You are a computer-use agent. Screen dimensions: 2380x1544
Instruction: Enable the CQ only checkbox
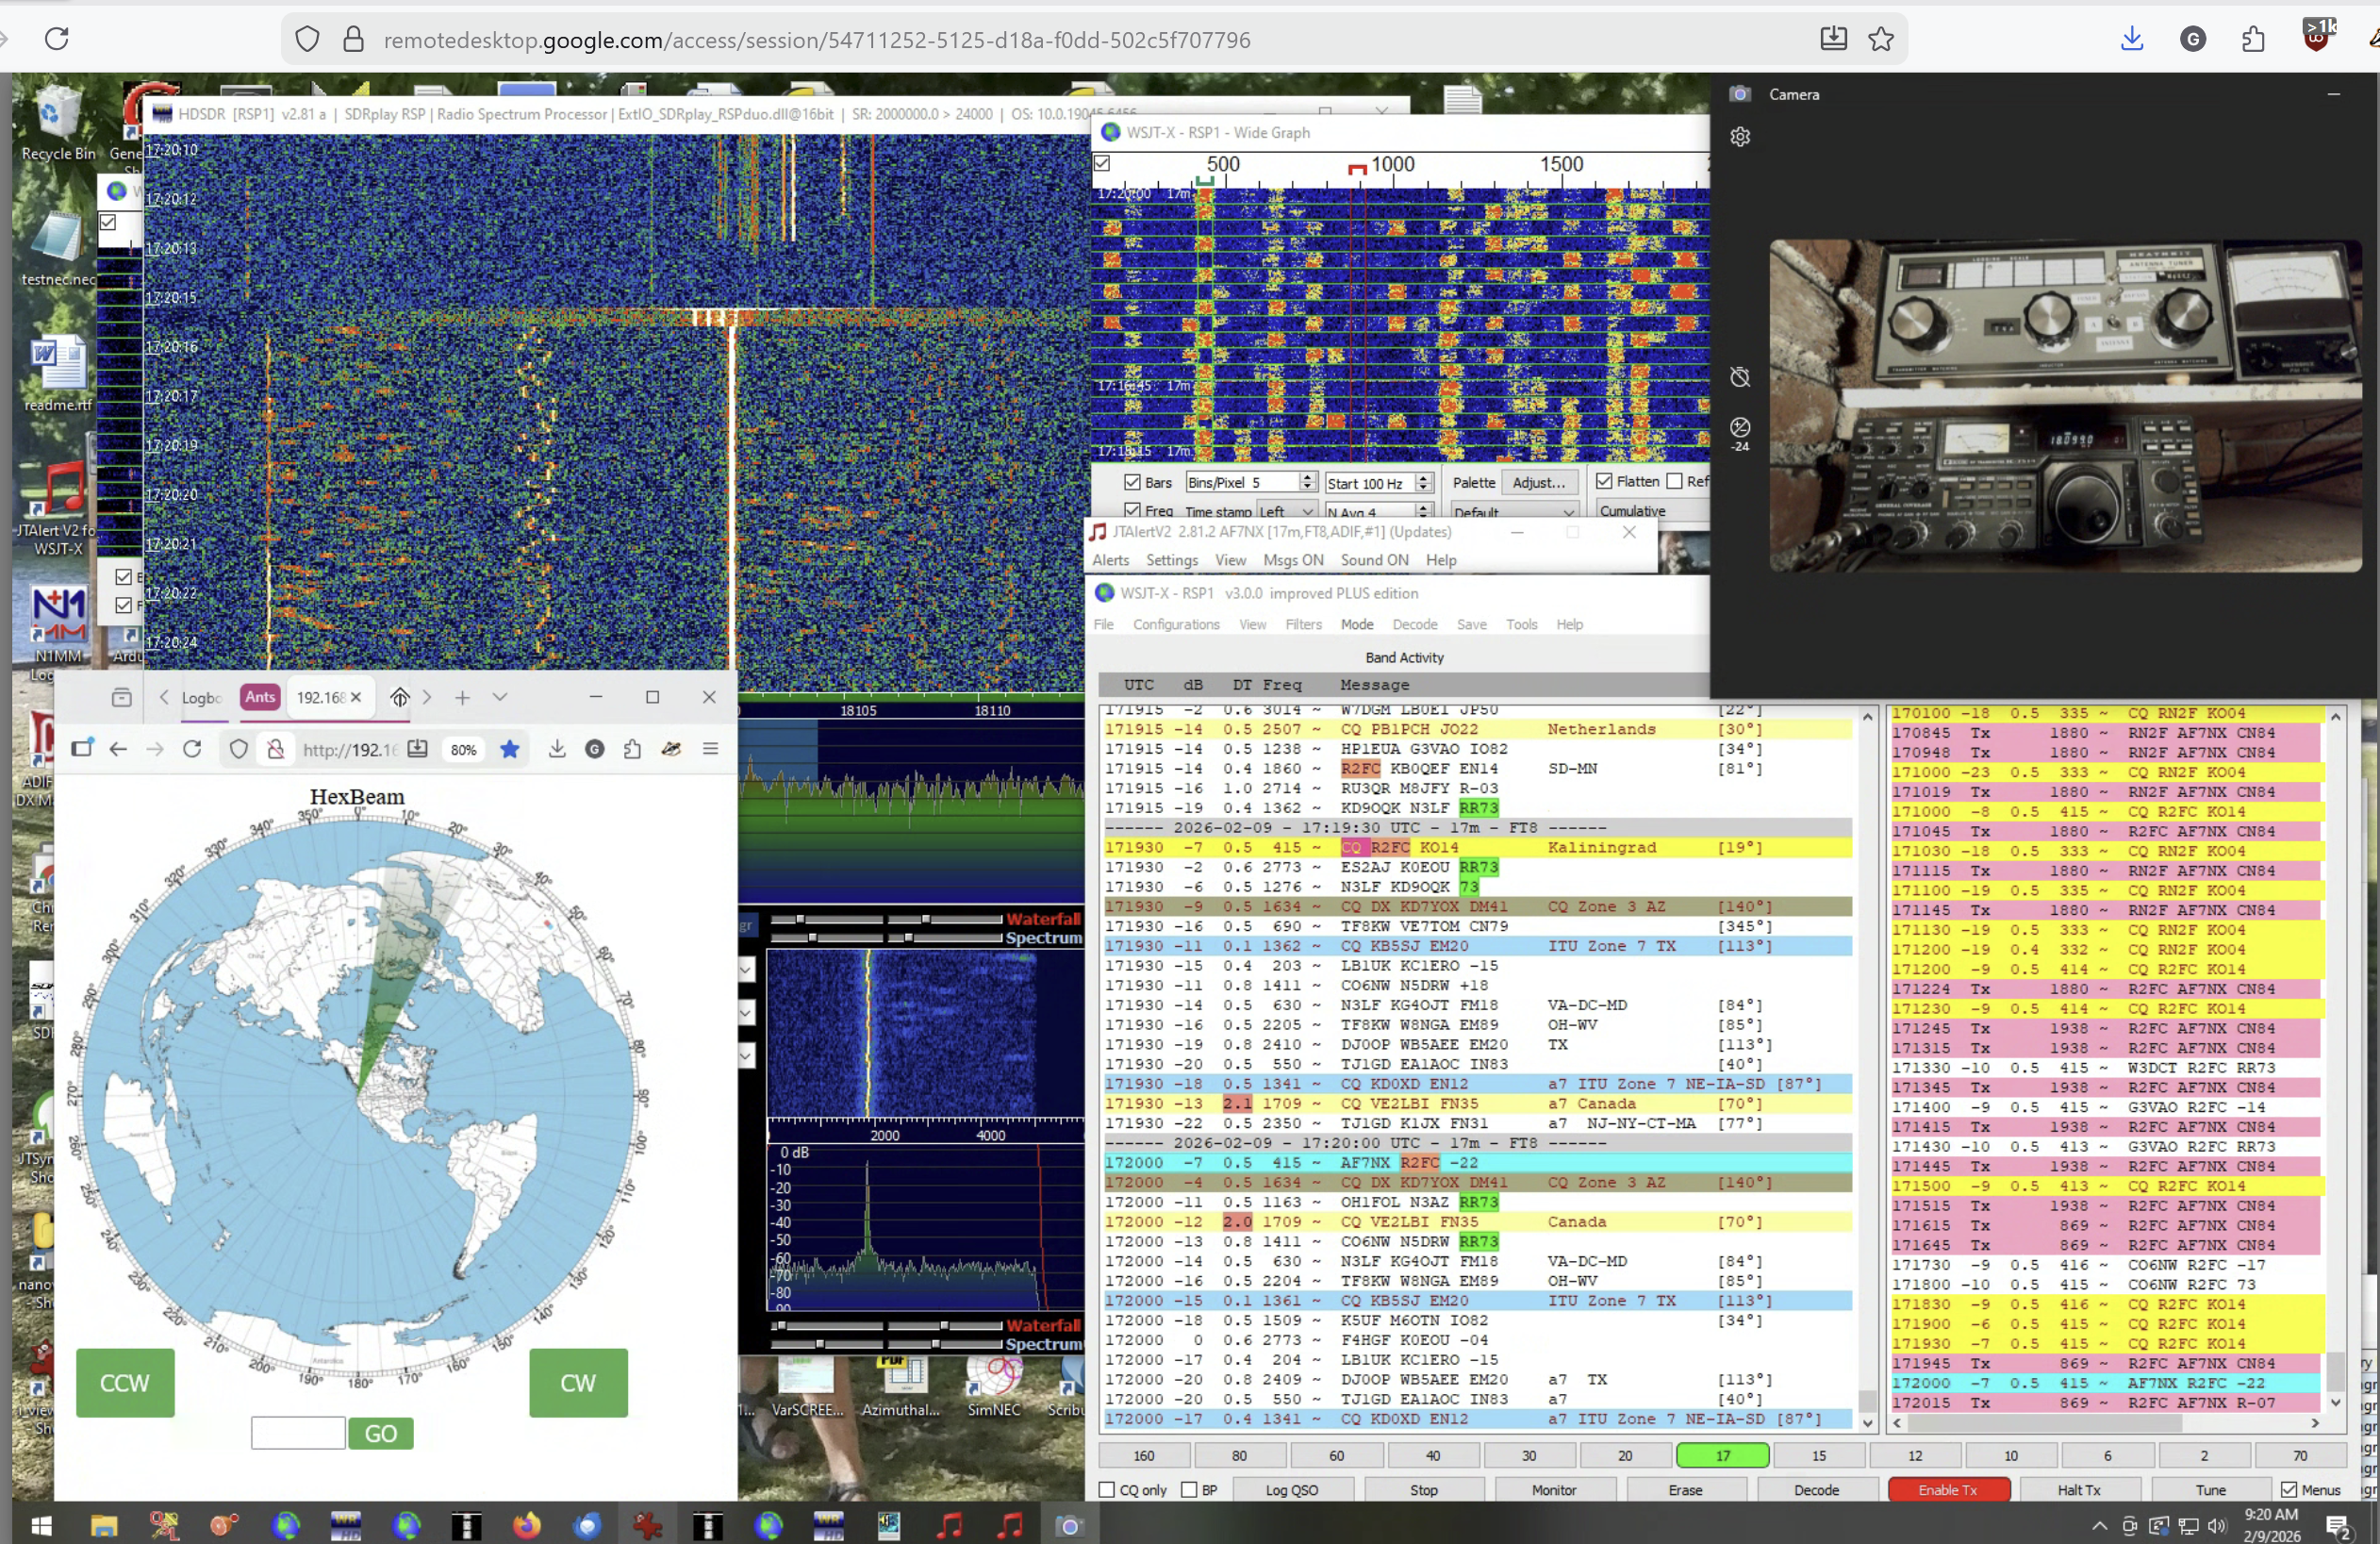click(1107, 1490)
